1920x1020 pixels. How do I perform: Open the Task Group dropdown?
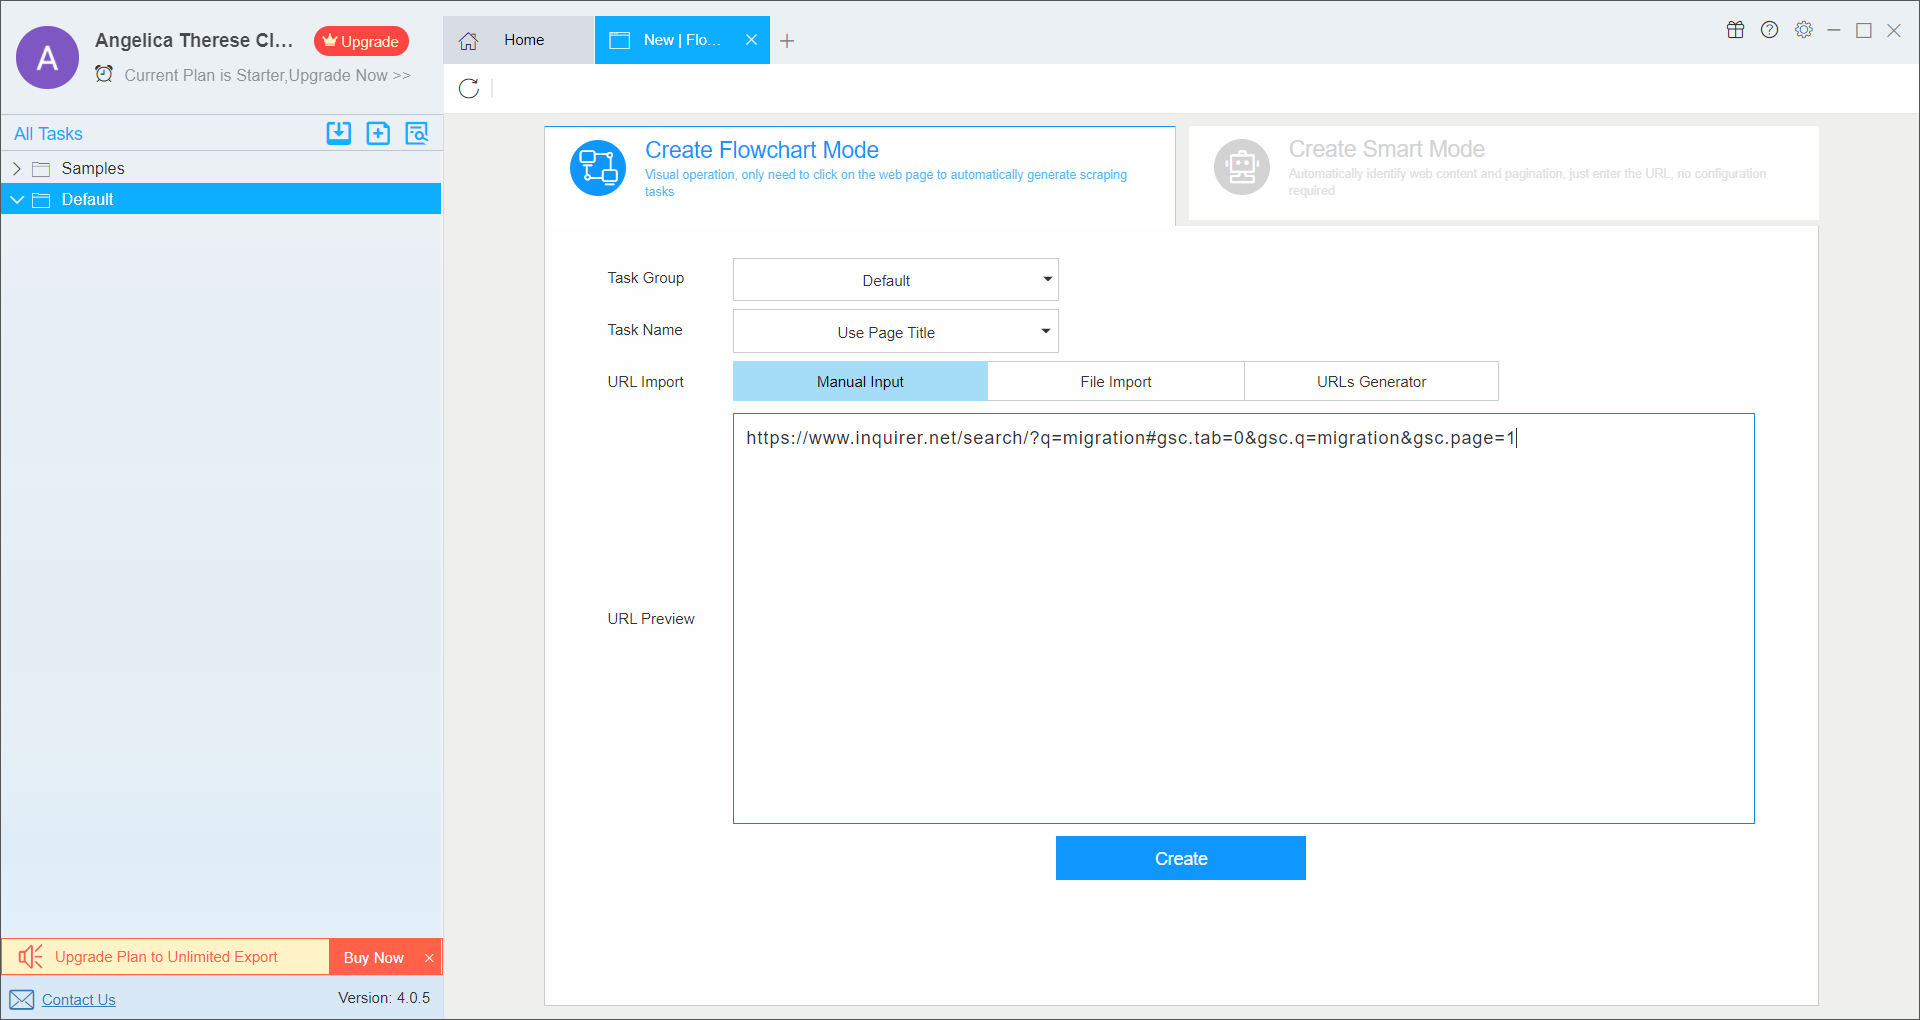895,280
